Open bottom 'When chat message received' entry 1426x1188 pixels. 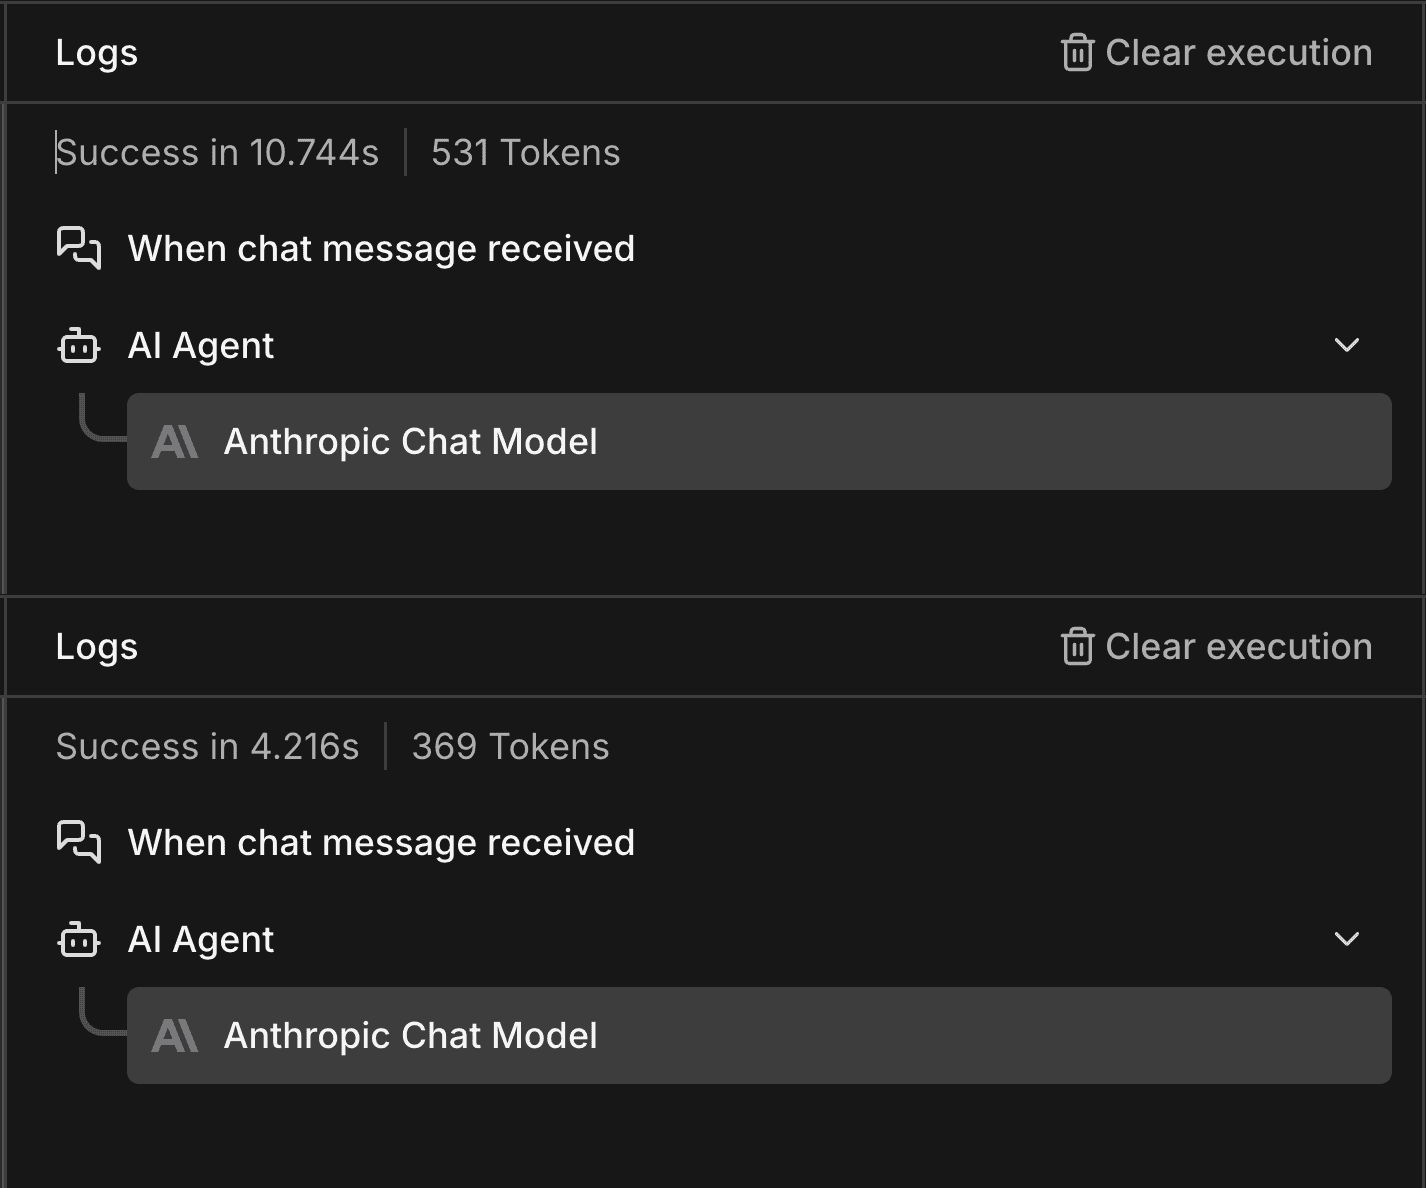(381, 842)
